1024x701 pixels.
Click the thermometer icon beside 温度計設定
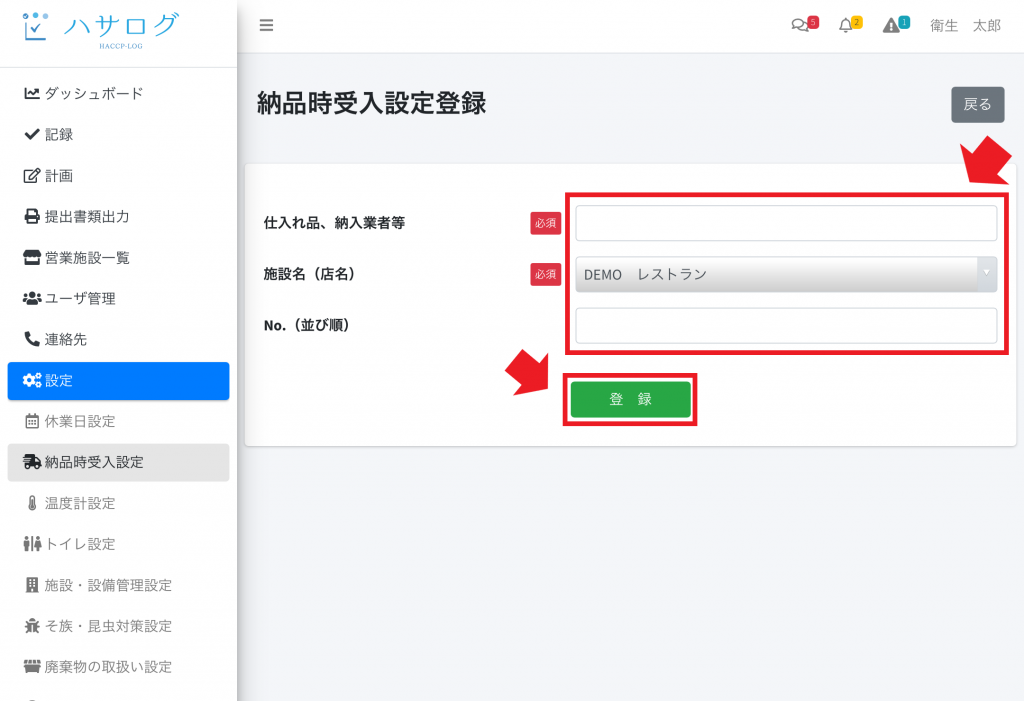[x=32, y=503]
